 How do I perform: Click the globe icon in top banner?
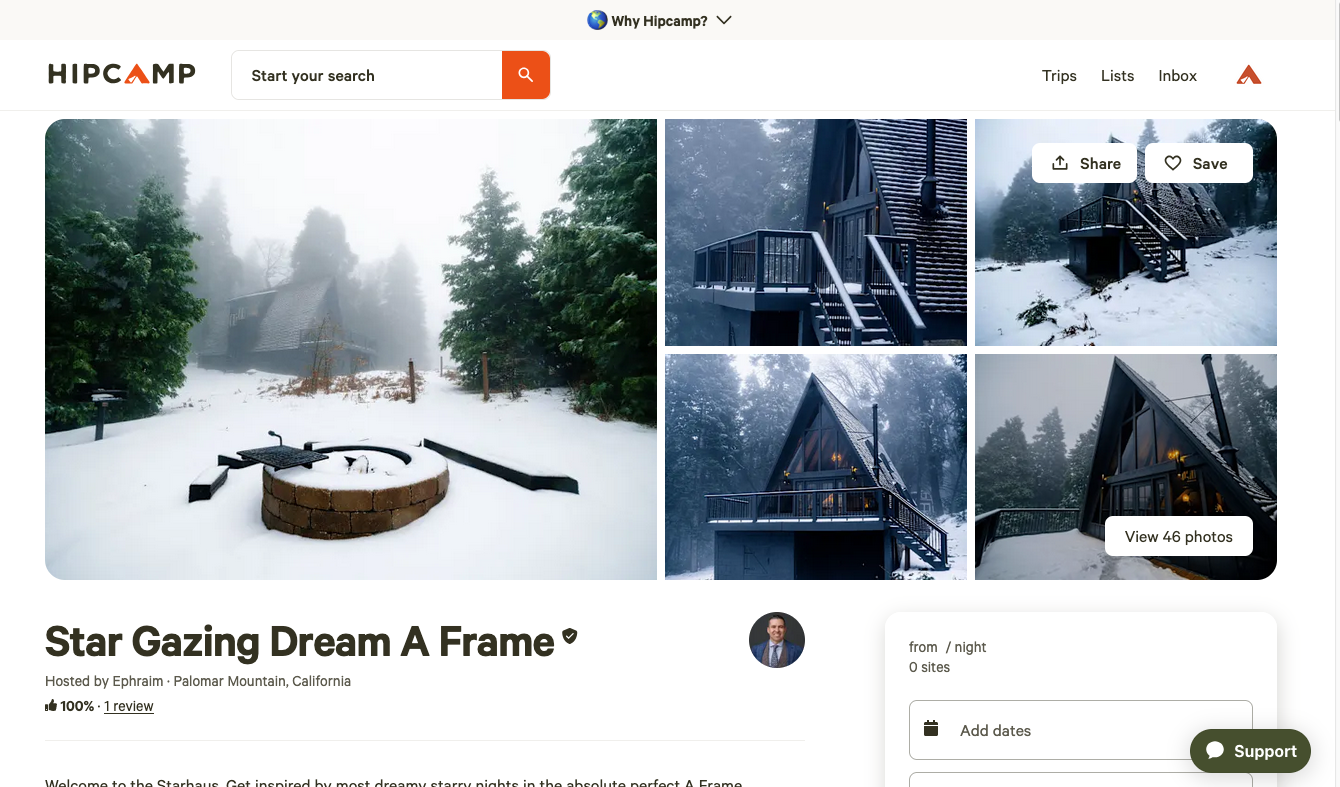pos(597,20)
